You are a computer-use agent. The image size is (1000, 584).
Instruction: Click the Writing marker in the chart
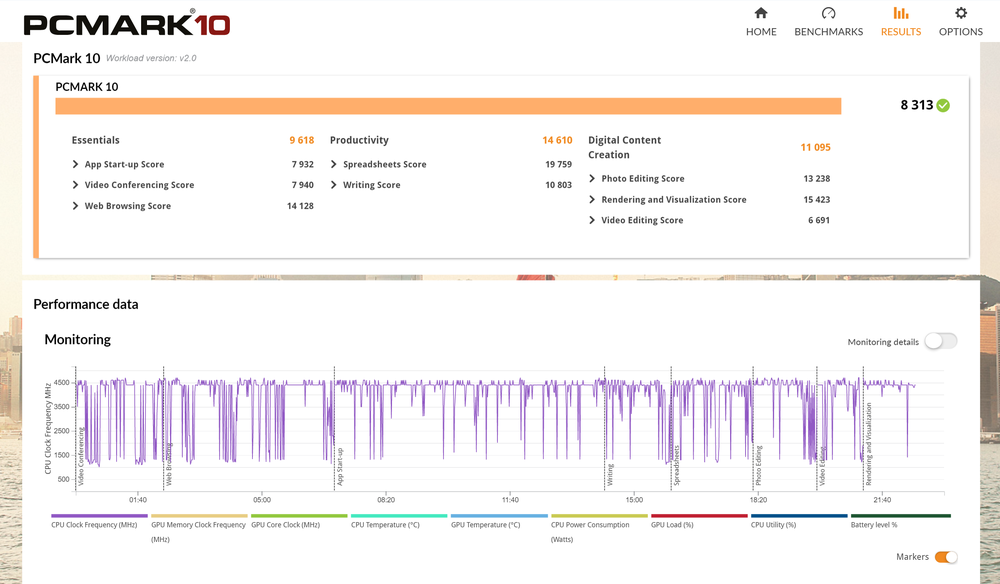coord(610,474)
